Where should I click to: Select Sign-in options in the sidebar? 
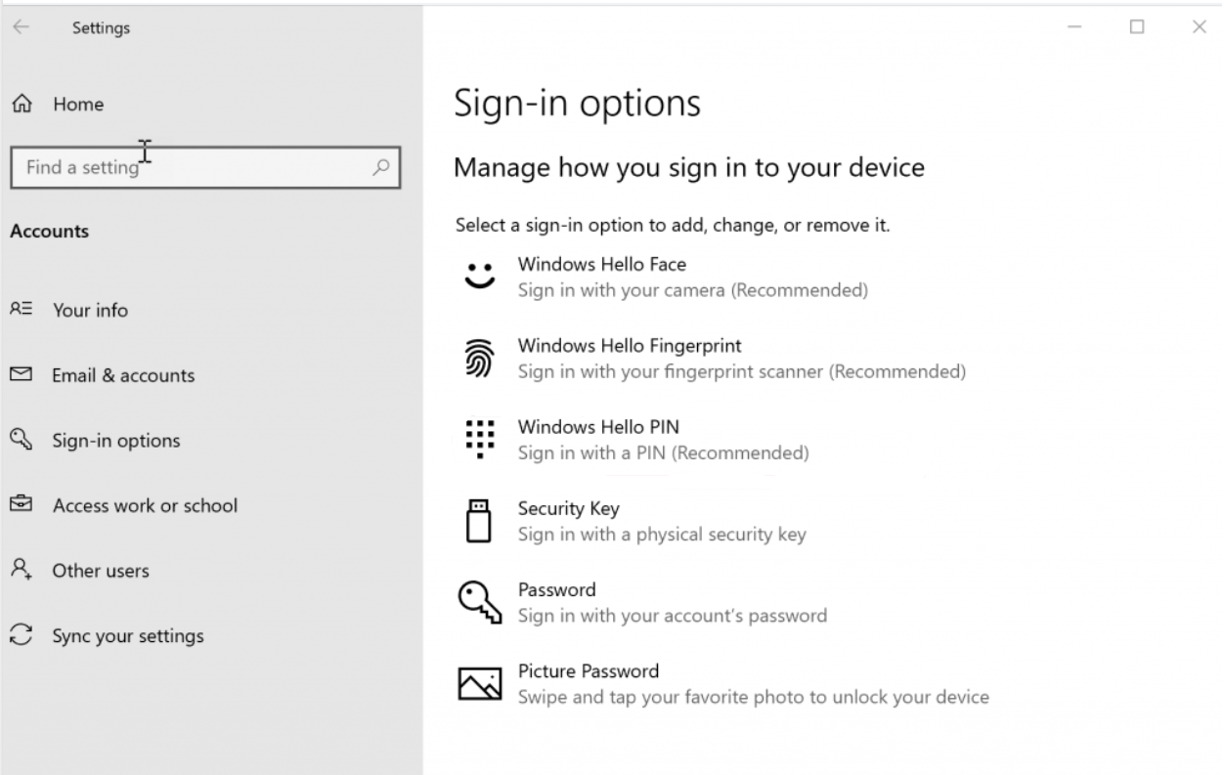click(x=116, y=440)
